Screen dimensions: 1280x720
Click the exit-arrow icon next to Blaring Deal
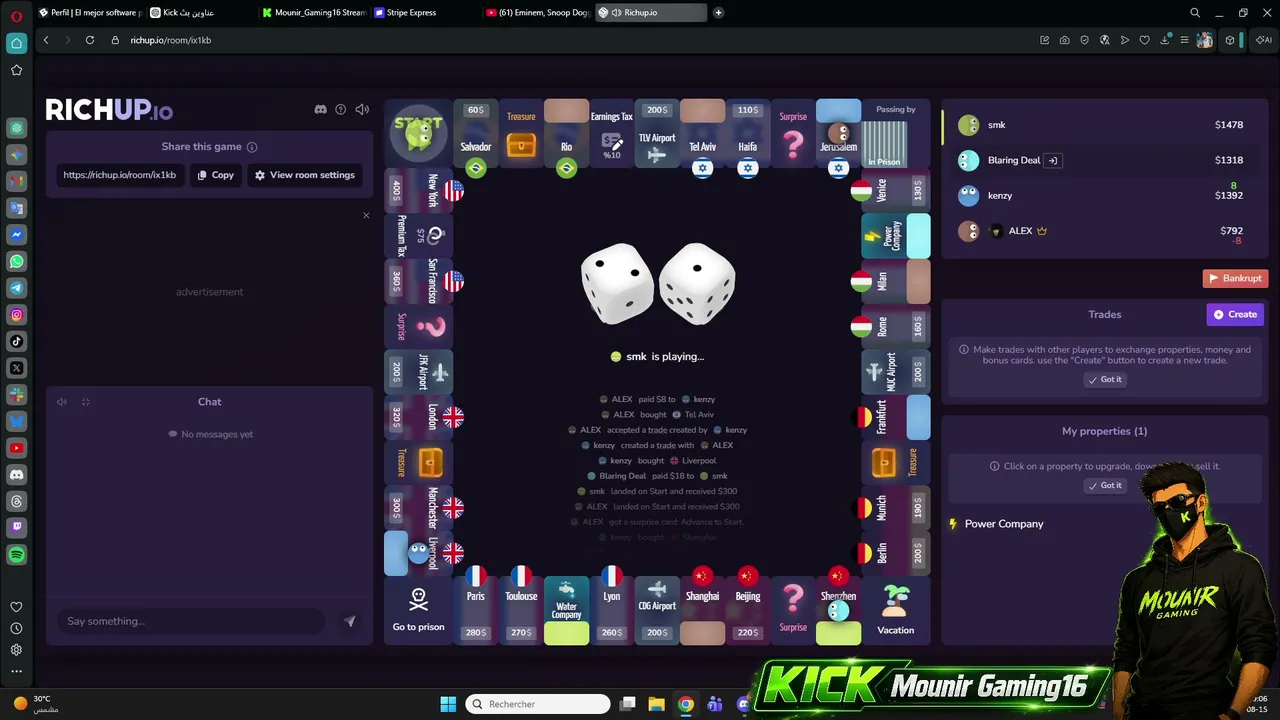(x=1053, y=160)
